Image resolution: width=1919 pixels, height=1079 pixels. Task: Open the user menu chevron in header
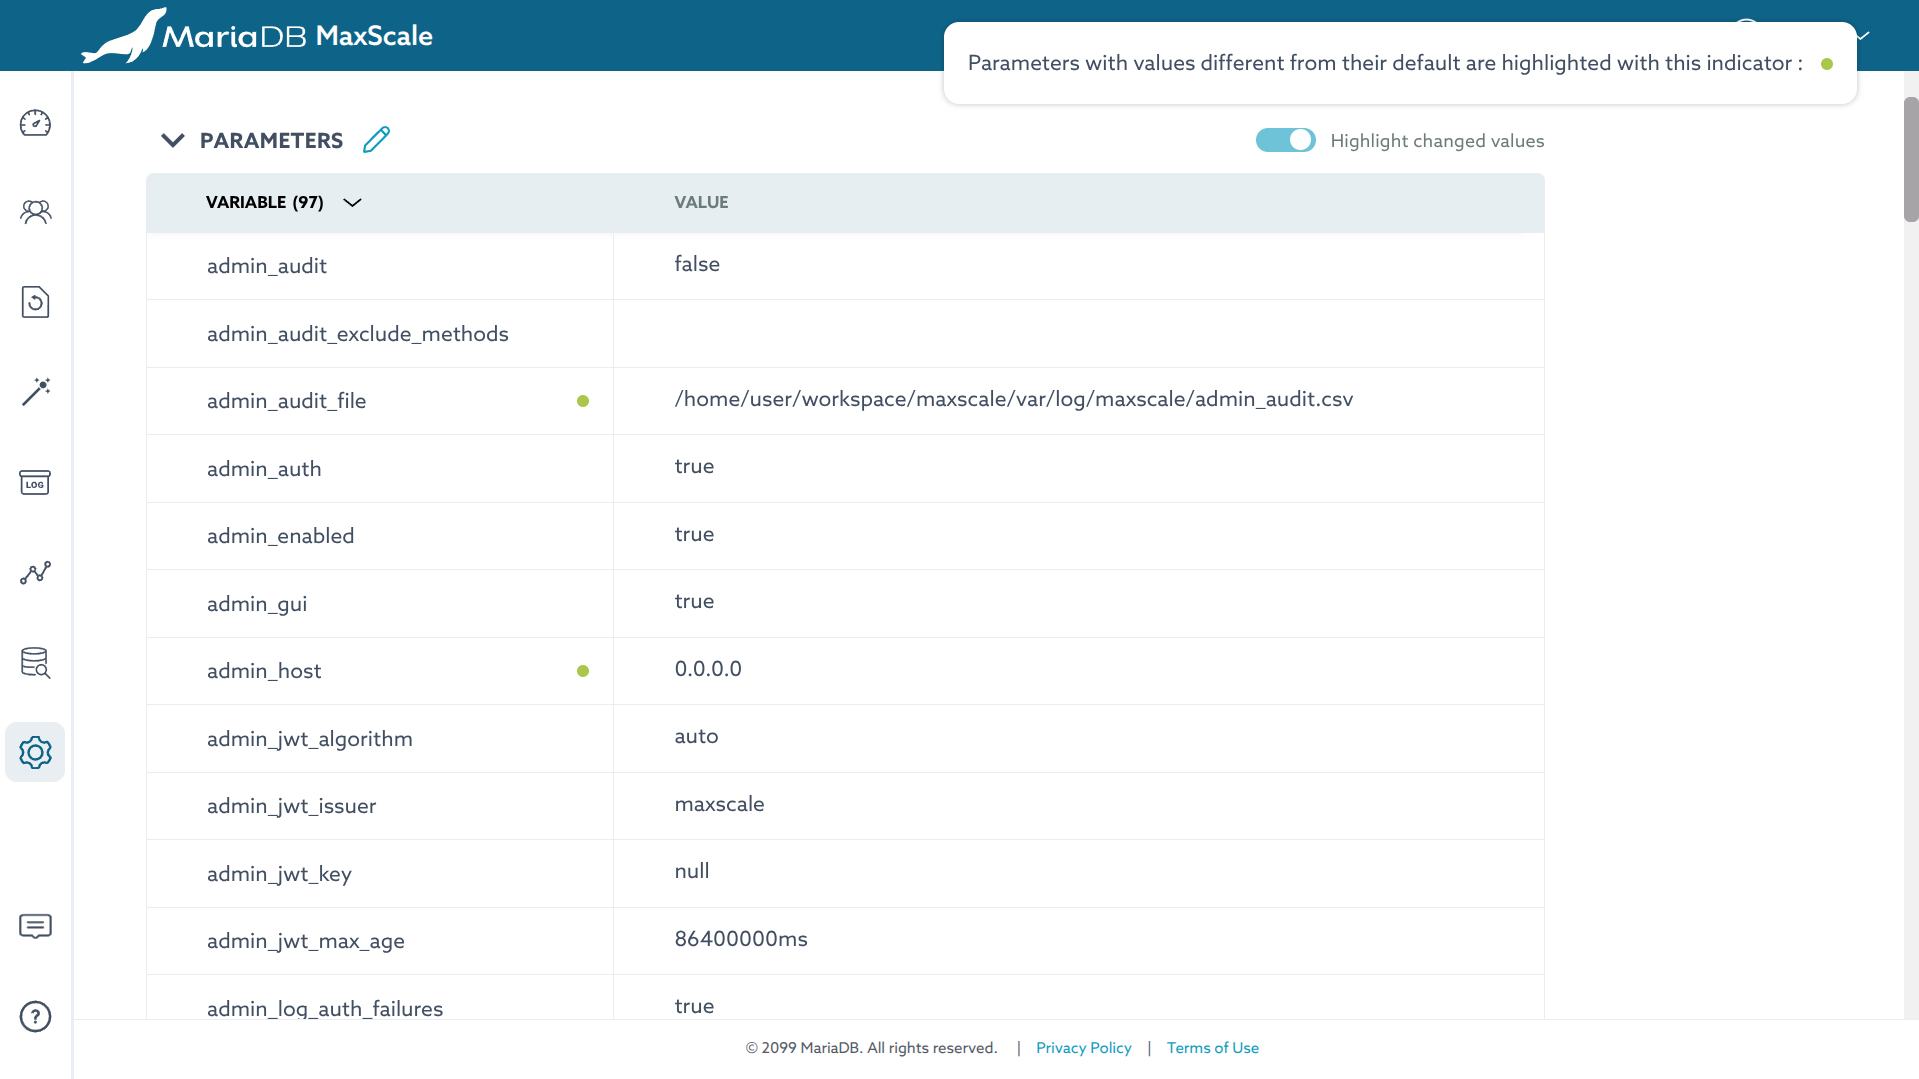(1862, 35)
